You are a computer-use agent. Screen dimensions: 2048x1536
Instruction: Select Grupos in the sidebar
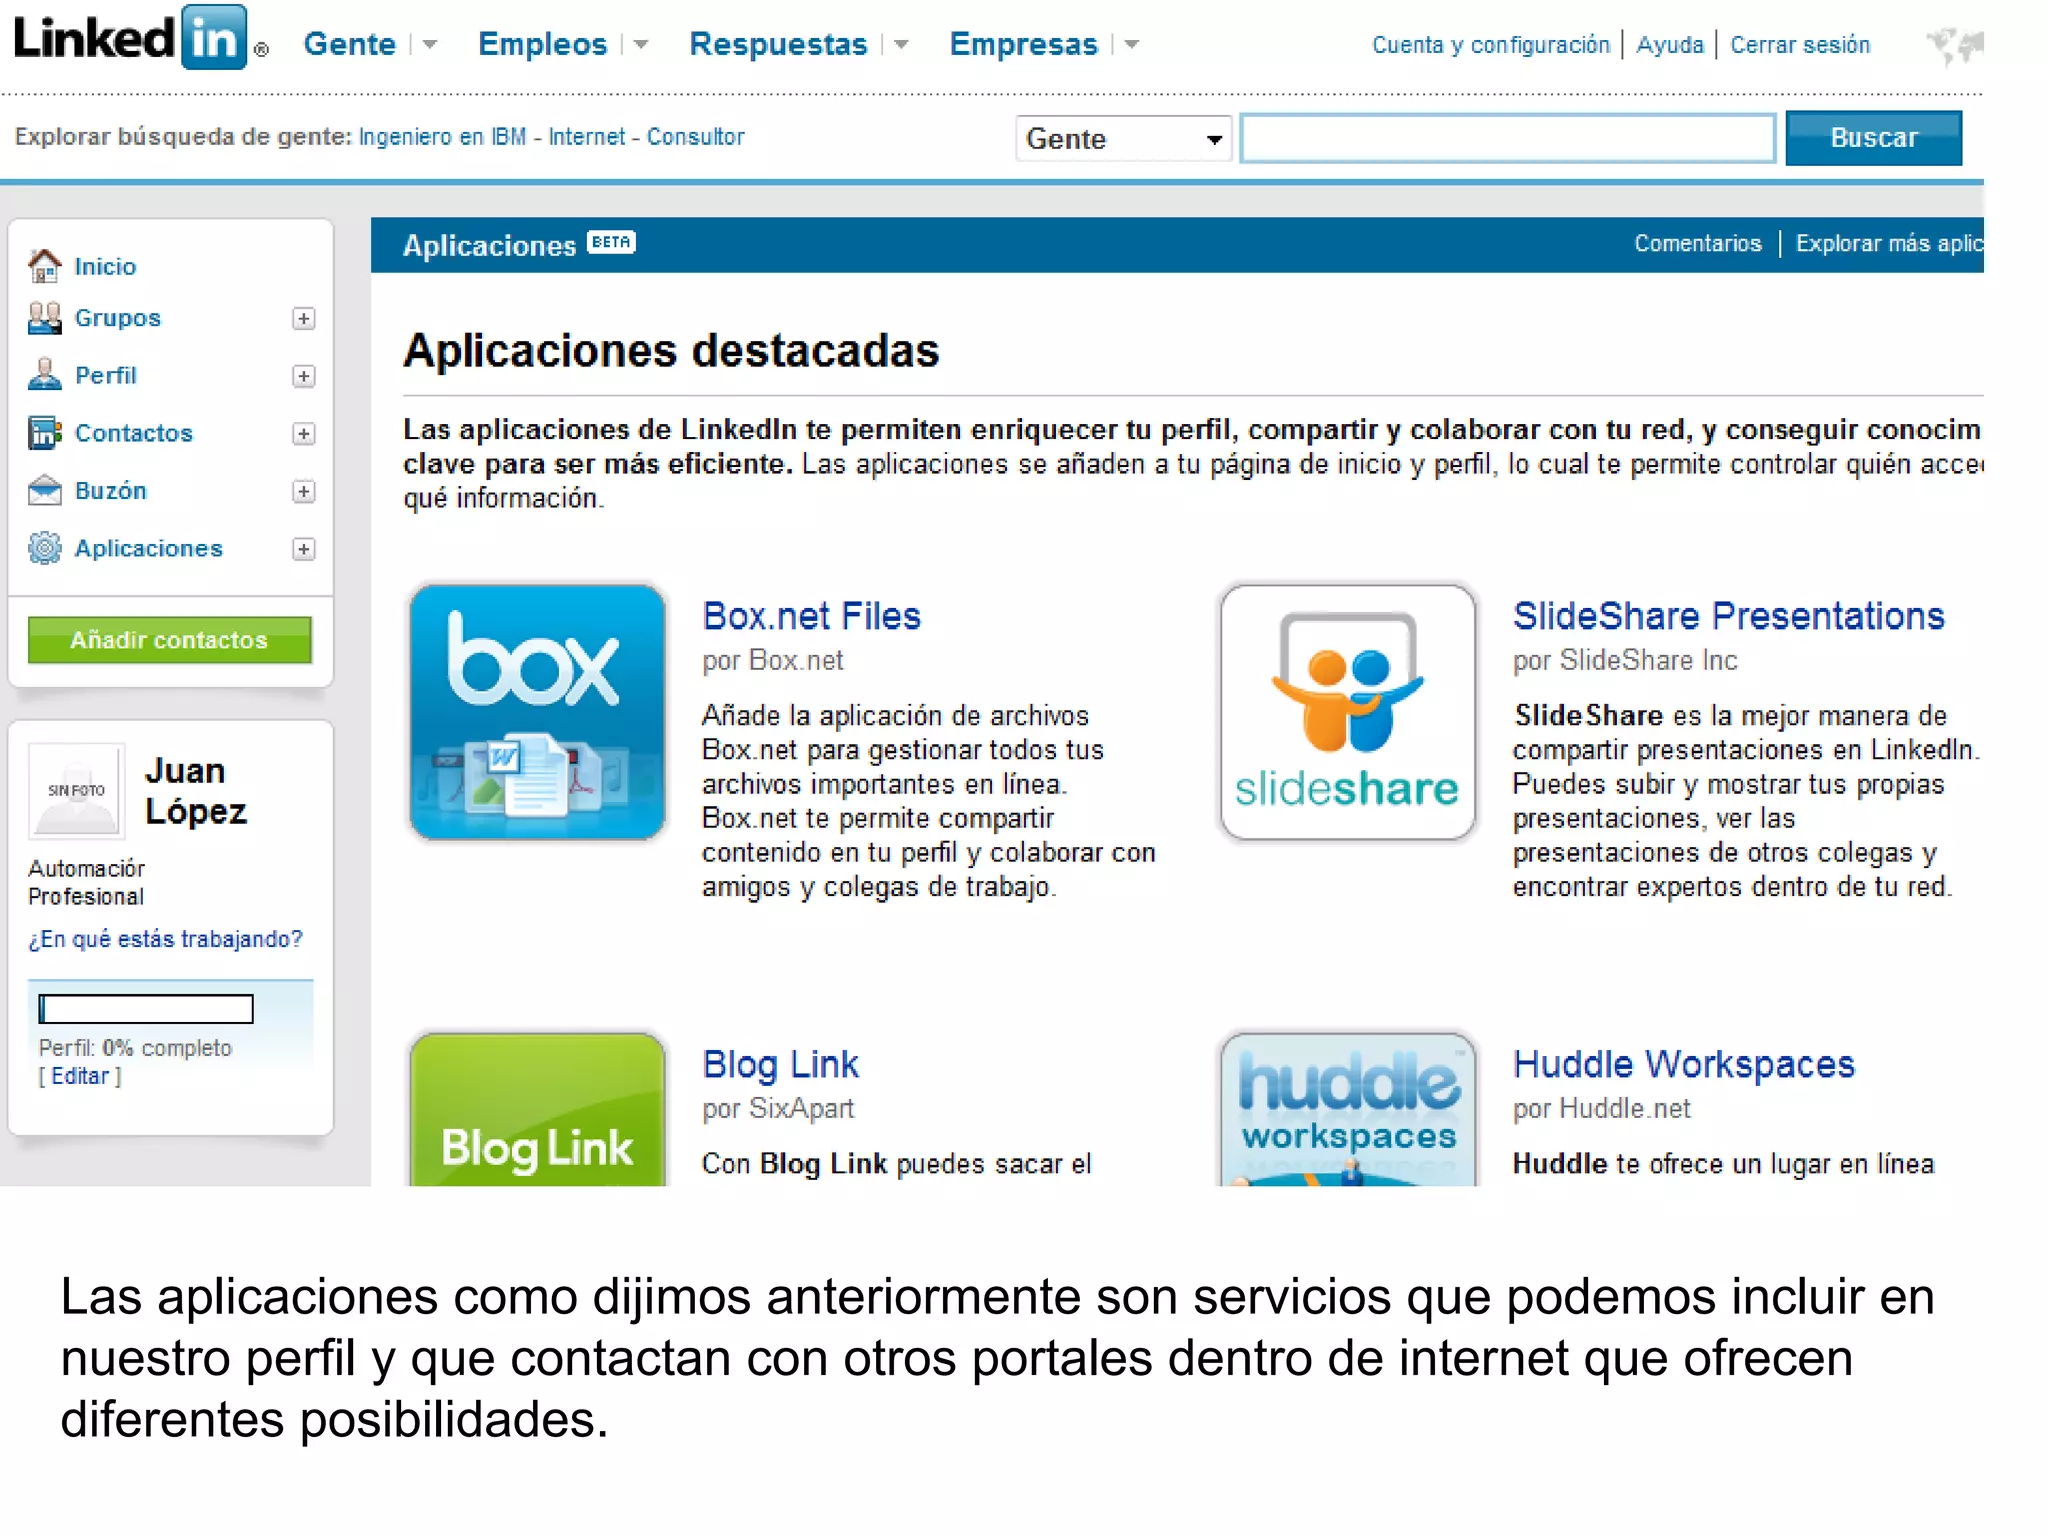coord(117,318)
